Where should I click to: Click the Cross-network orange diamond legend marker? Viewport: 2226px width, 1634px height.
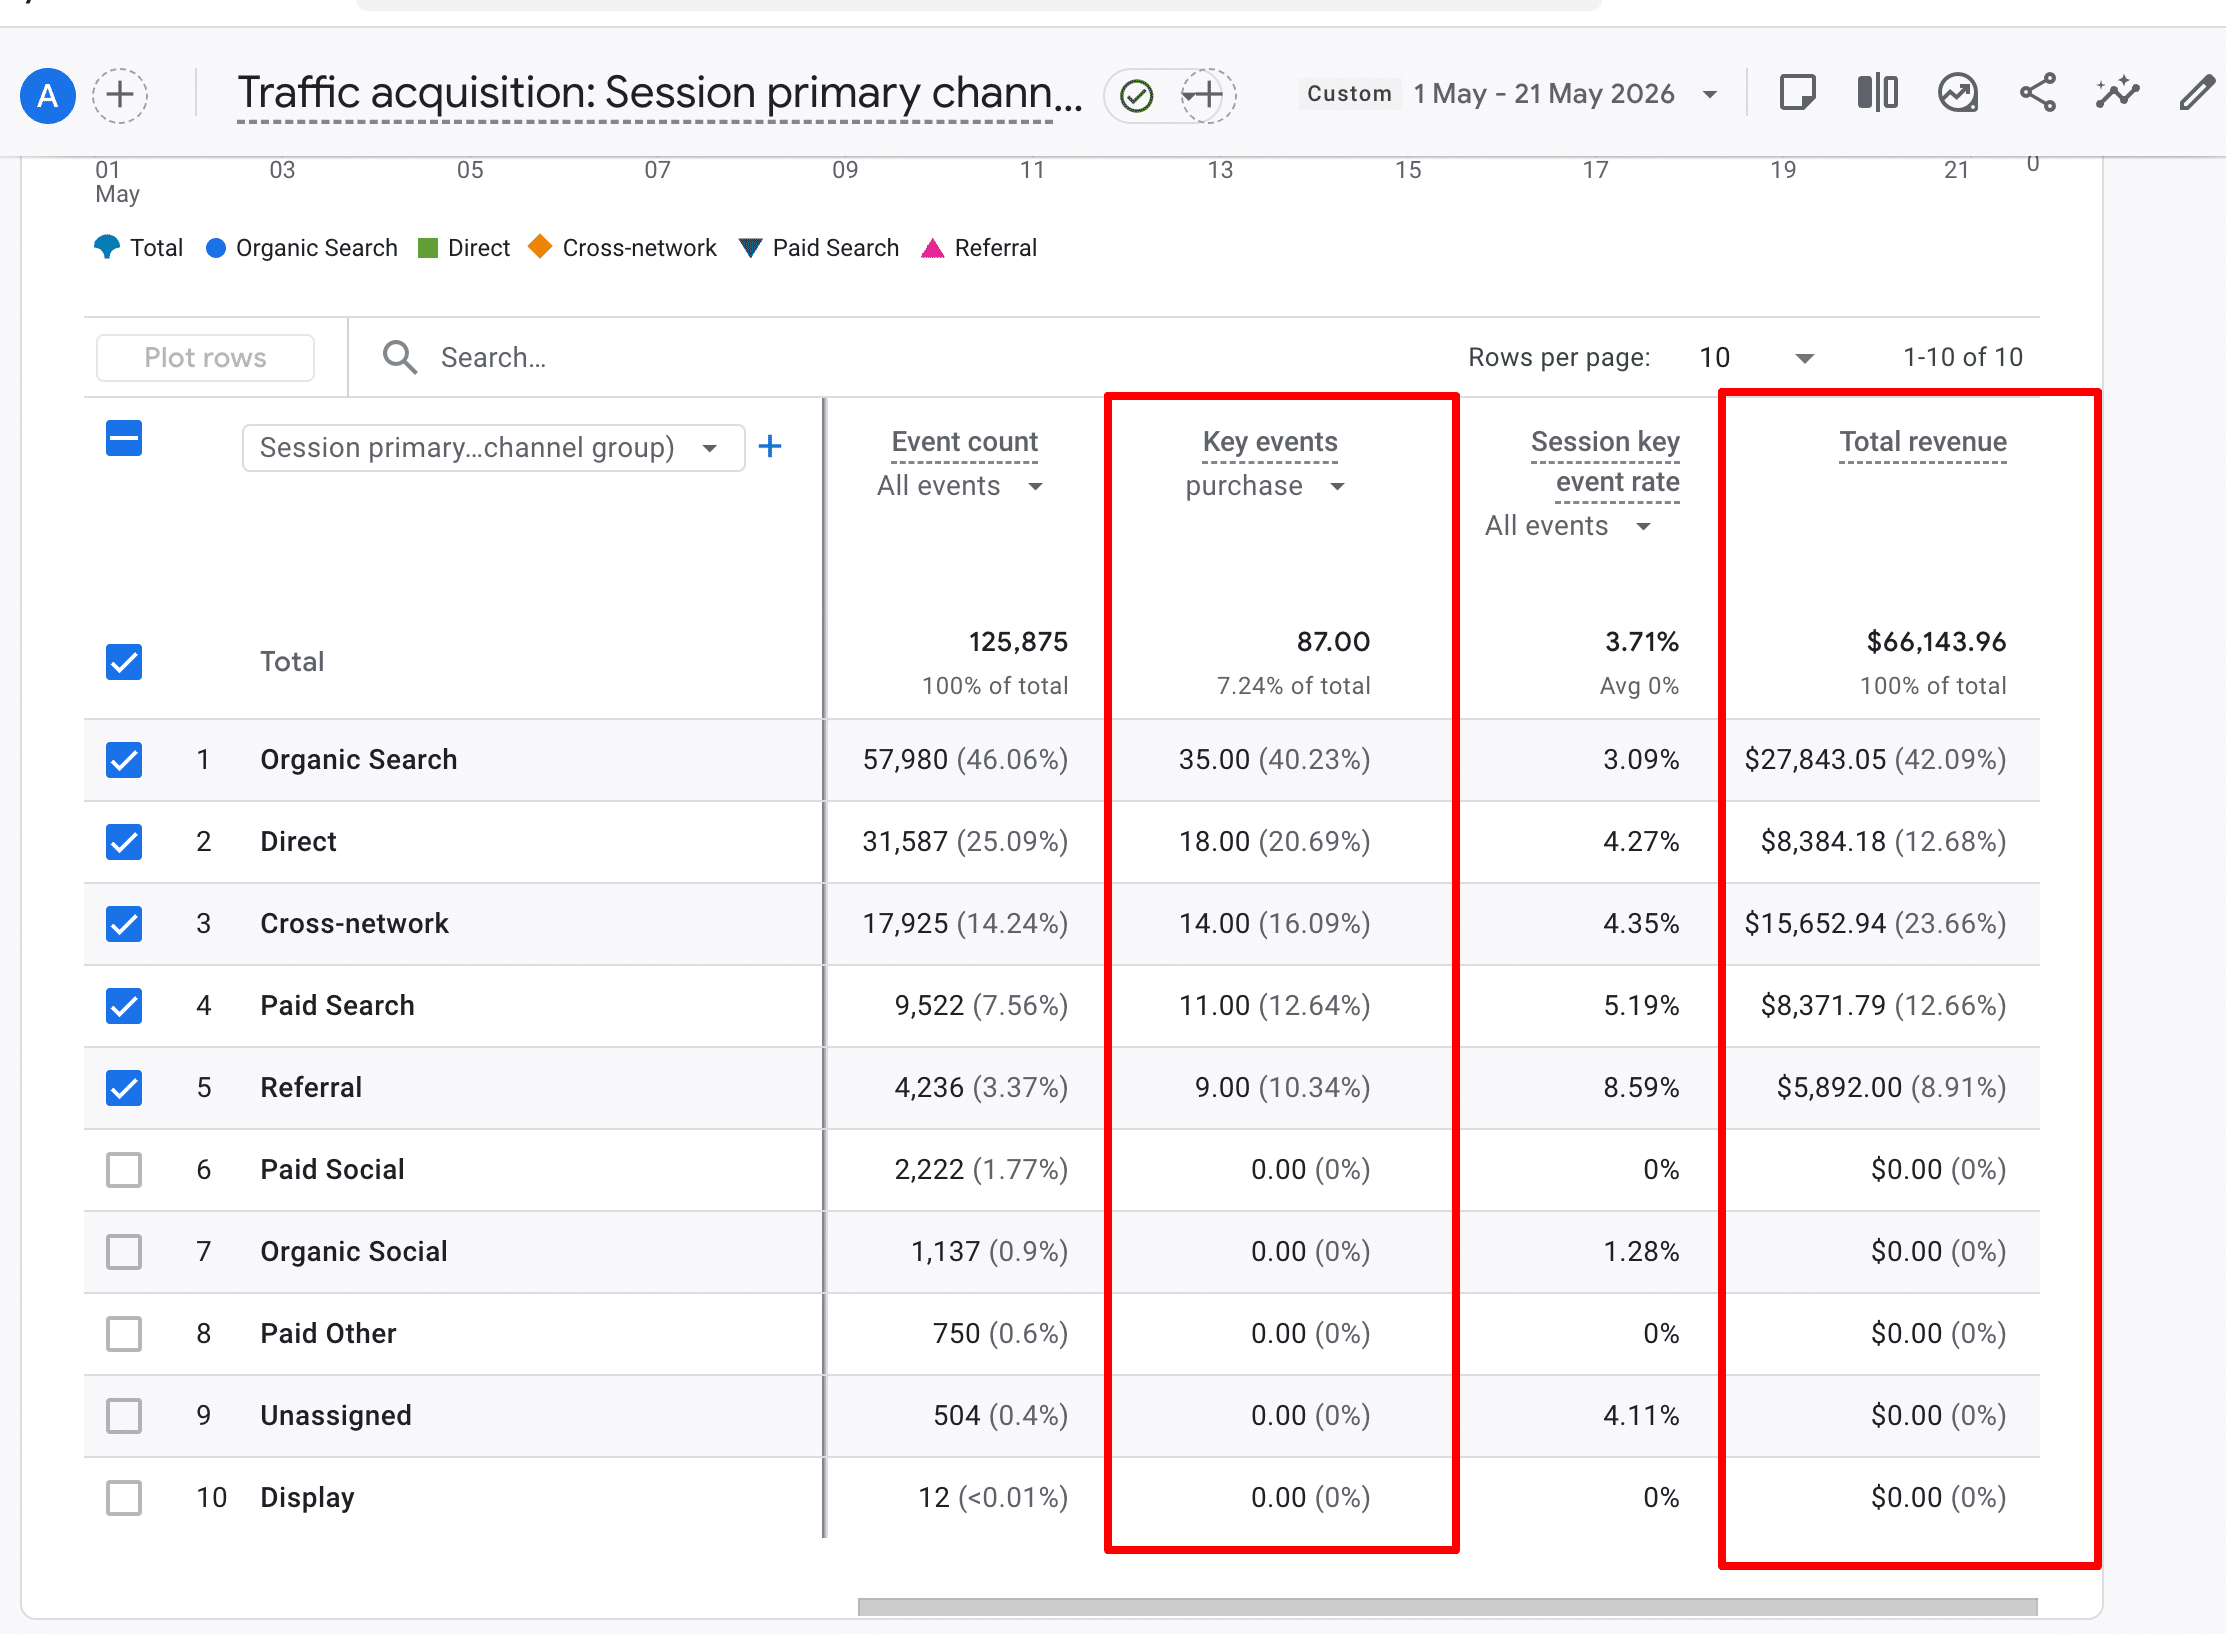[x=540, y=246]
